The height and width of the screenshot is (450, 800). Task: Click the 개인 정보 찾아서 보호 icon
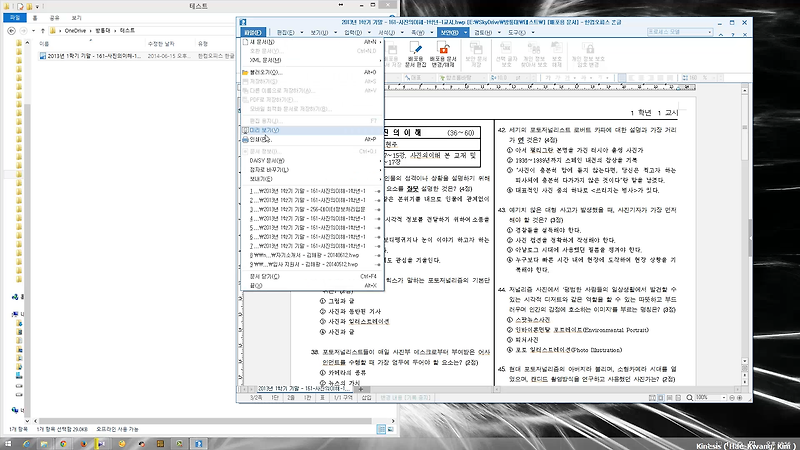(x=534, y=55)
